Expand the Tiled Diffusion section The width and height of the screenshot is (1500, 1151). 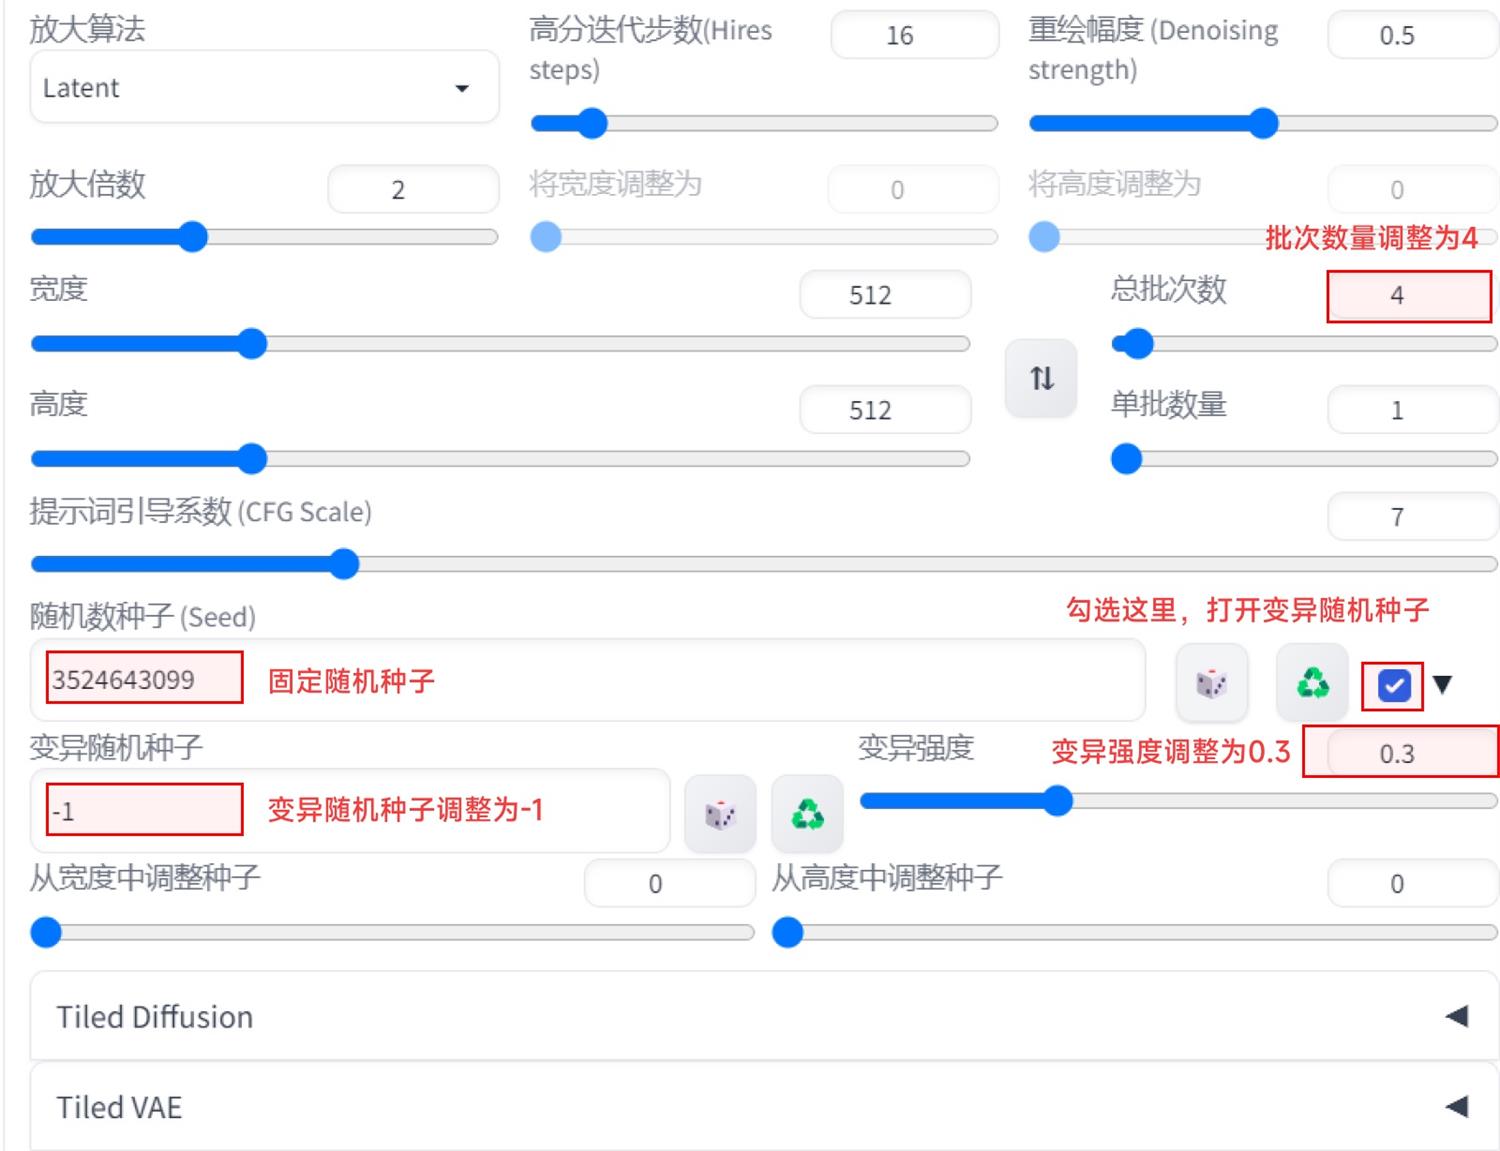click(750, 1017)
